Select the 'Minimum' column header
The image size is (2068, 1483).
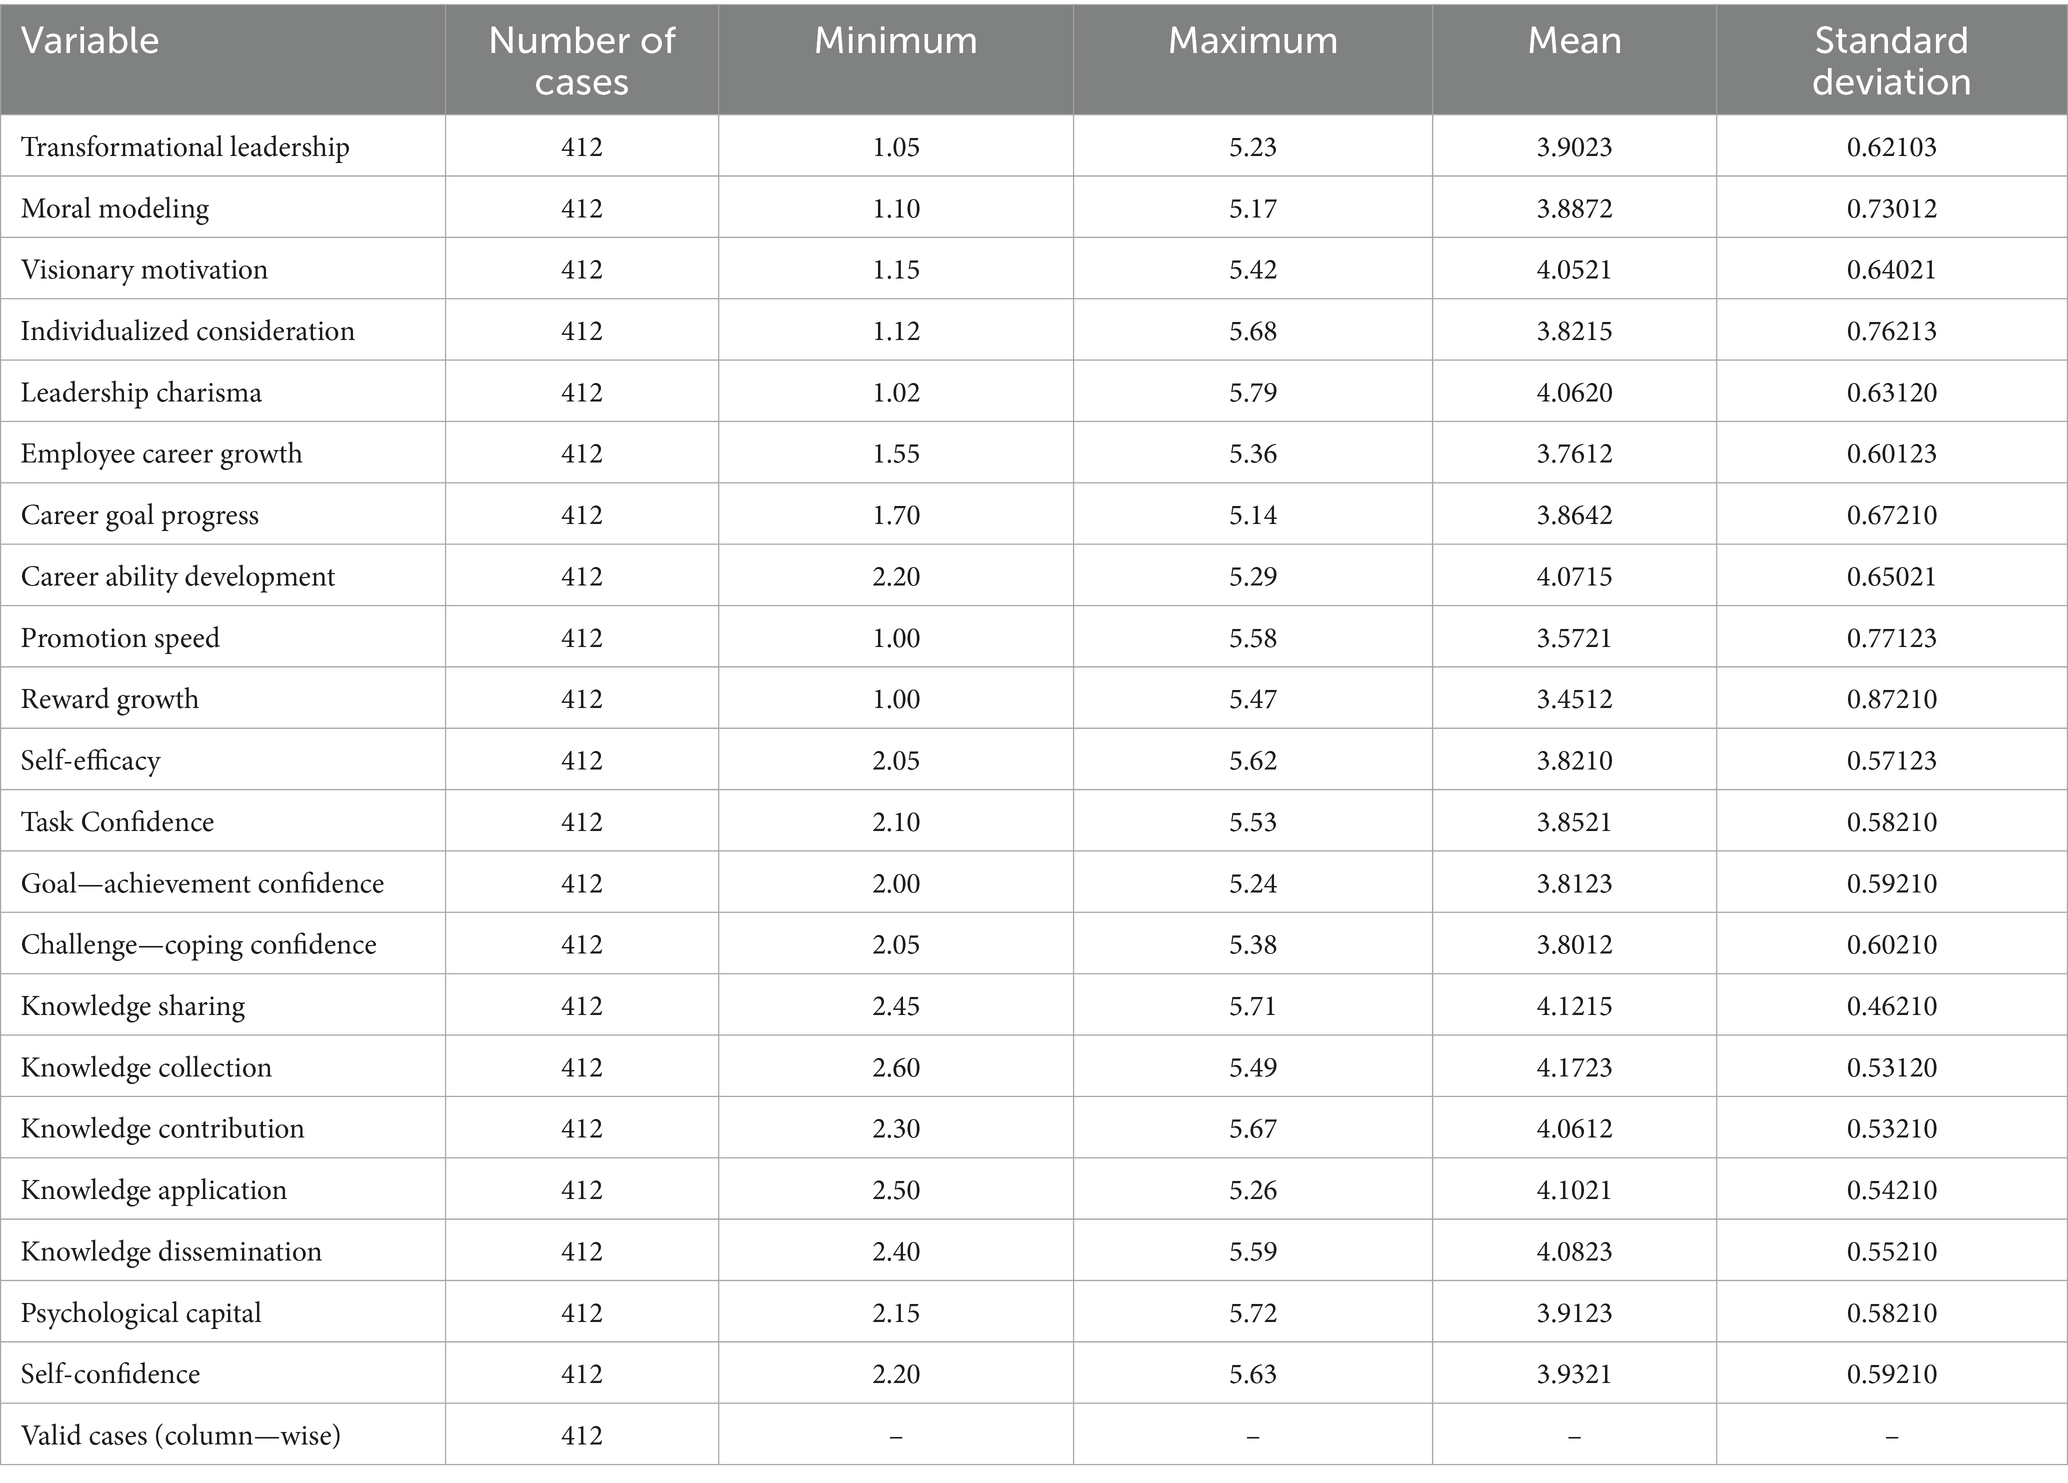tap(895, 41)
